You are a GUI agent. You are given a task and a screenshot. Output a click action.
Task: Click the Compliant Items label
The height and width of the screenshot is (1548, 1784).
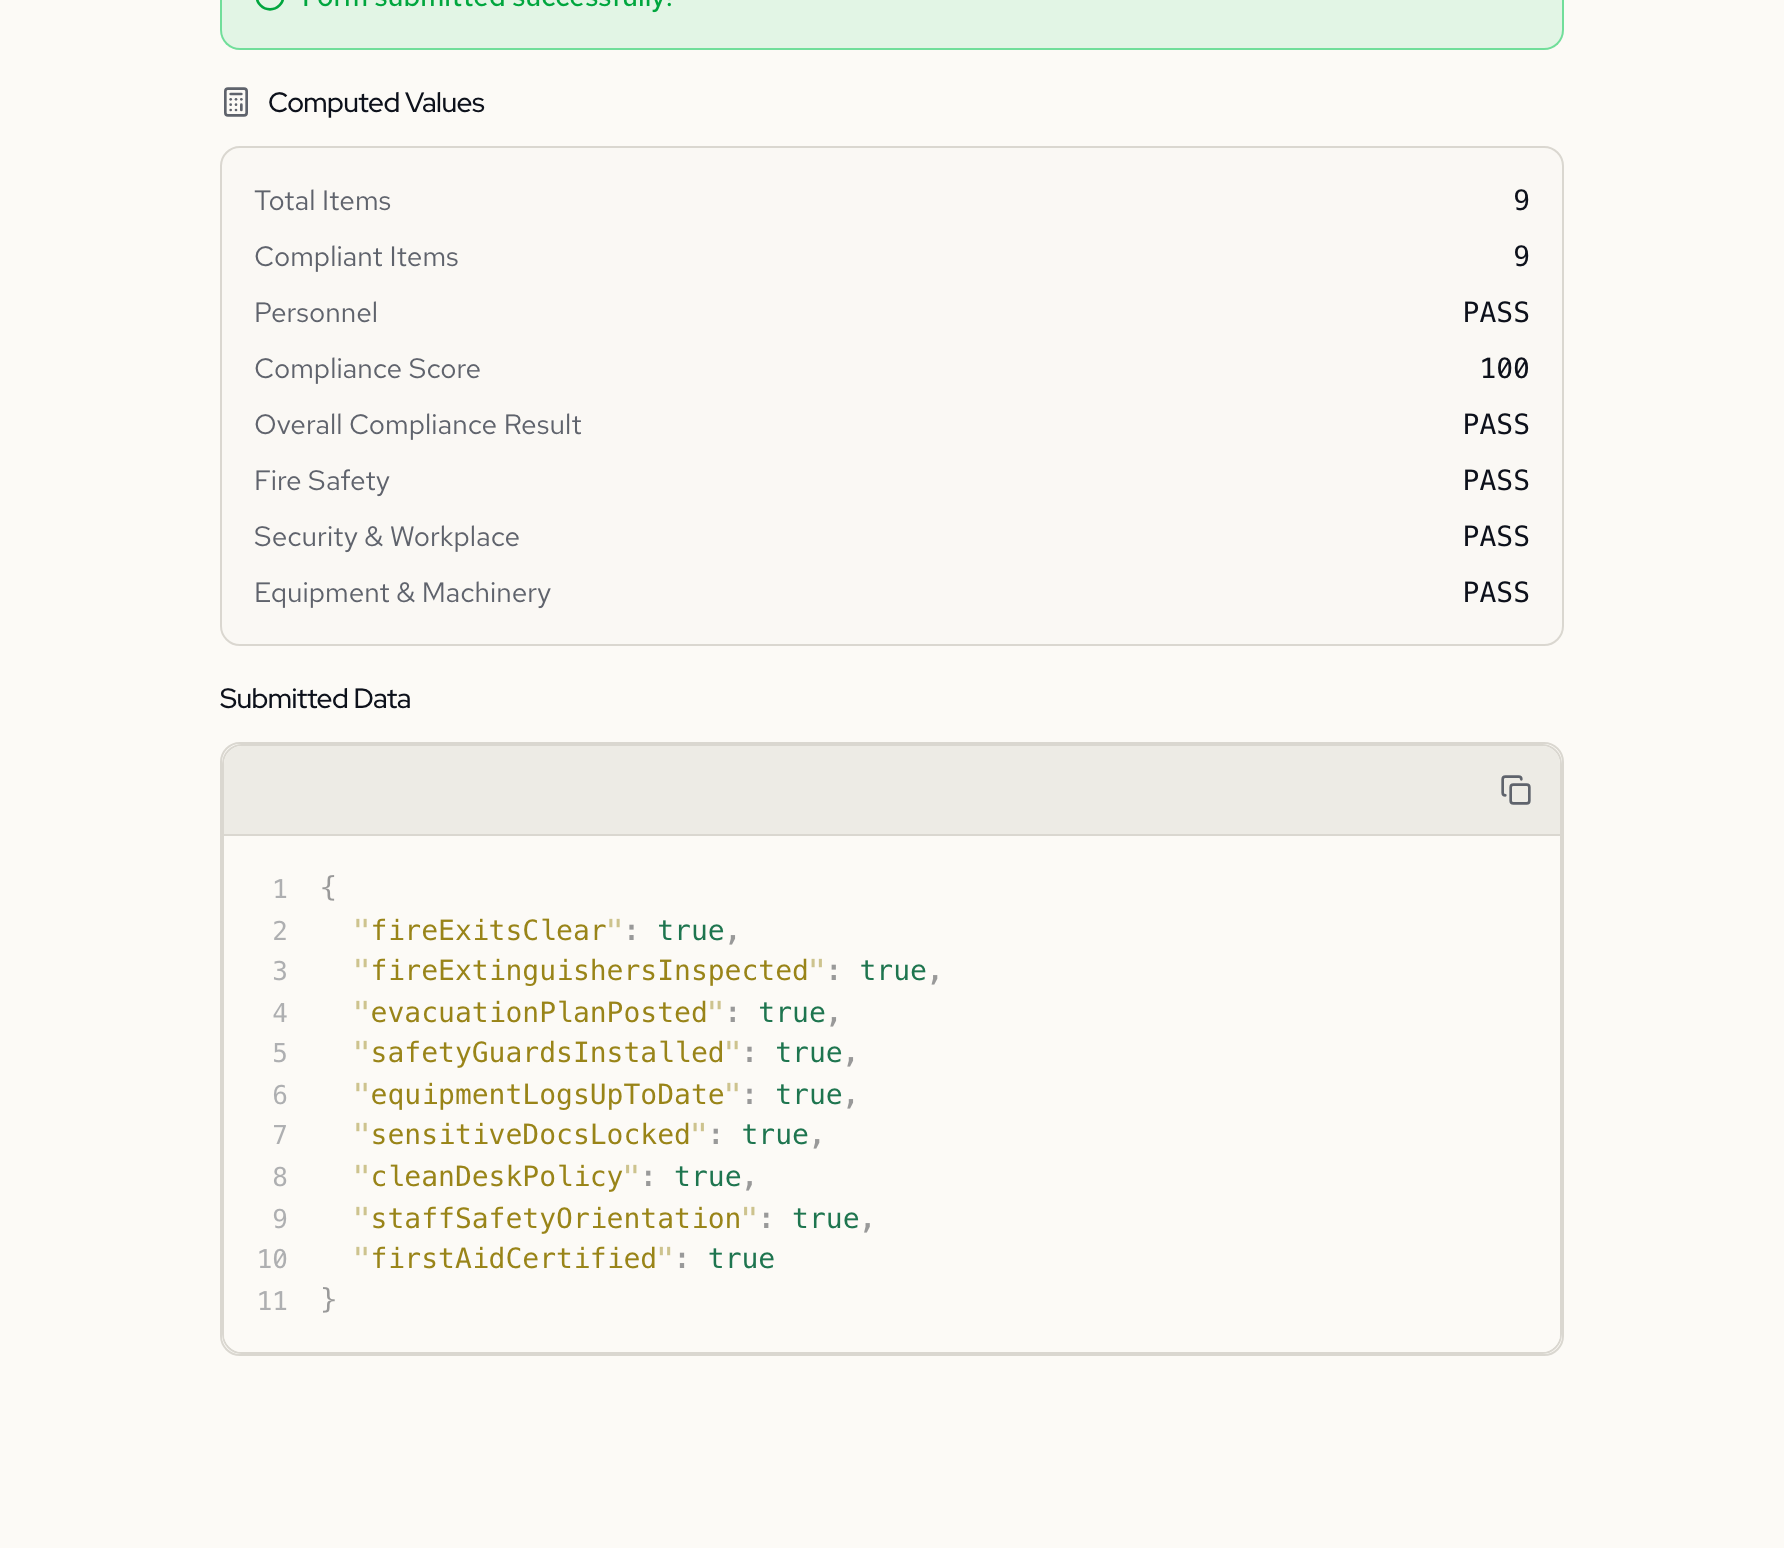point(356,257)
